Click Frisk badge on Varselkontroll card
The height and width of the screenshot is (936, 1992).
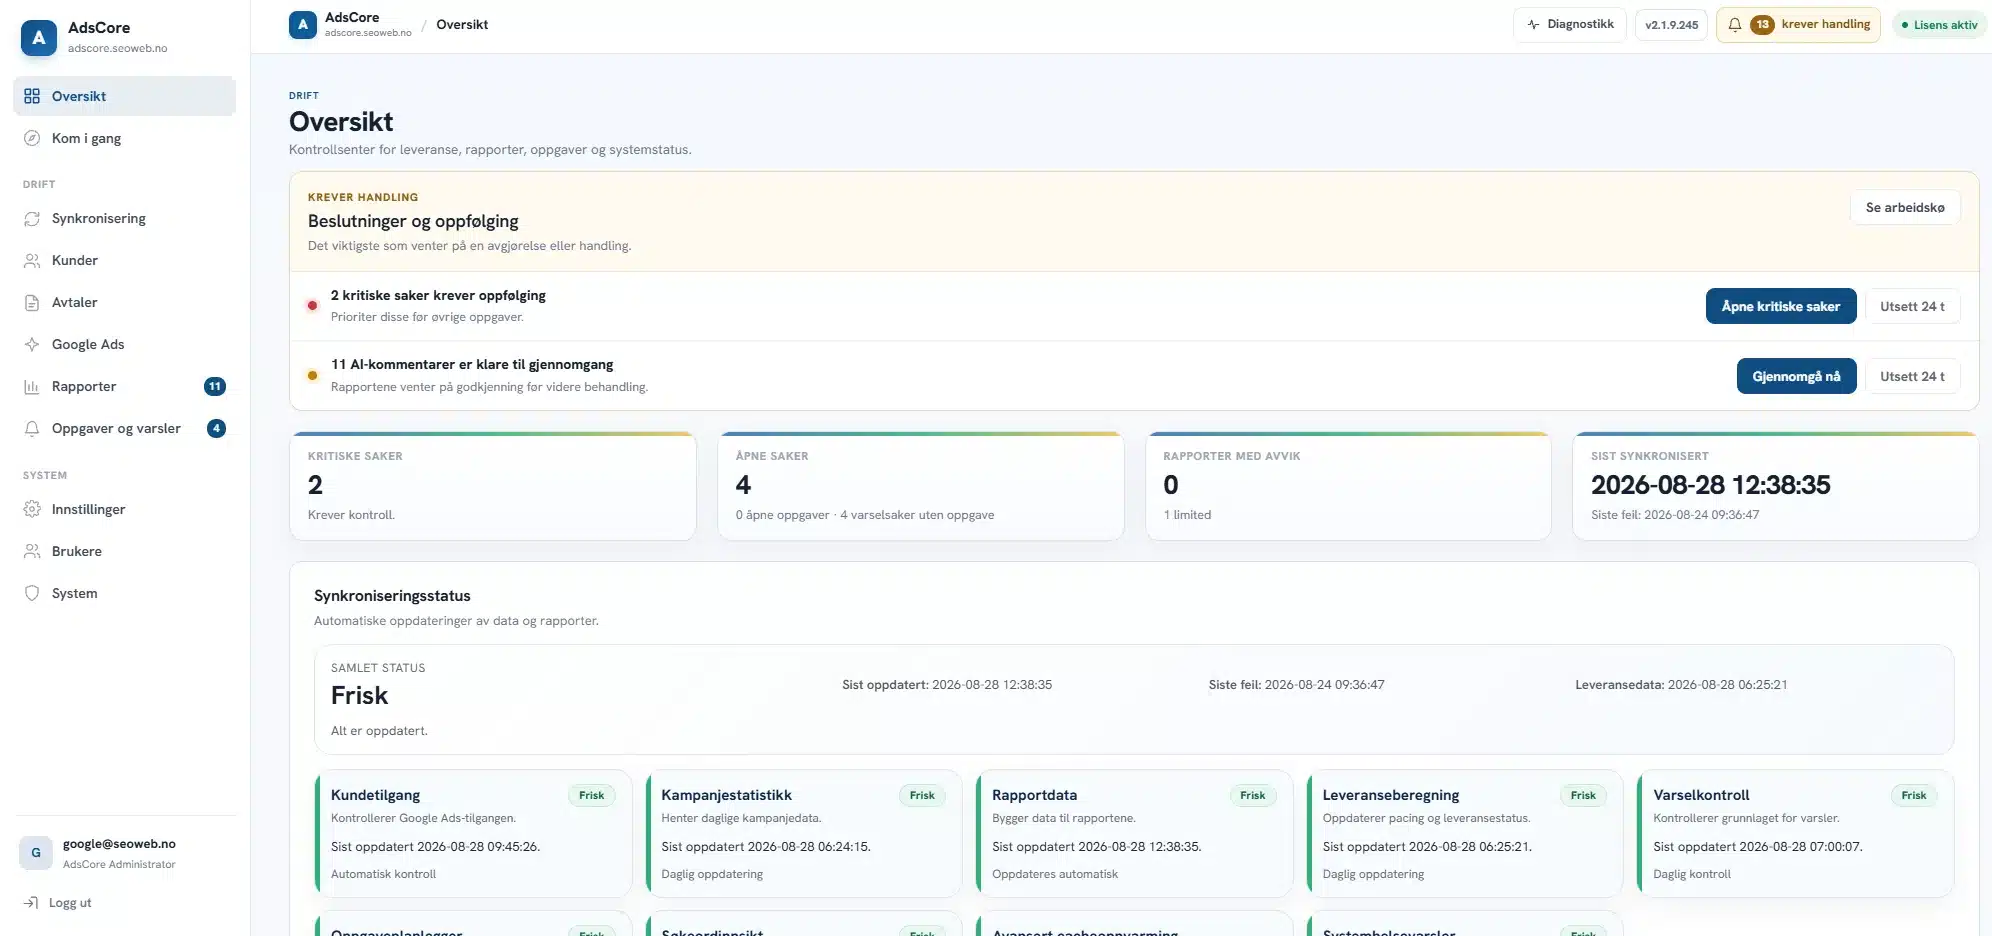point(1914,795)
